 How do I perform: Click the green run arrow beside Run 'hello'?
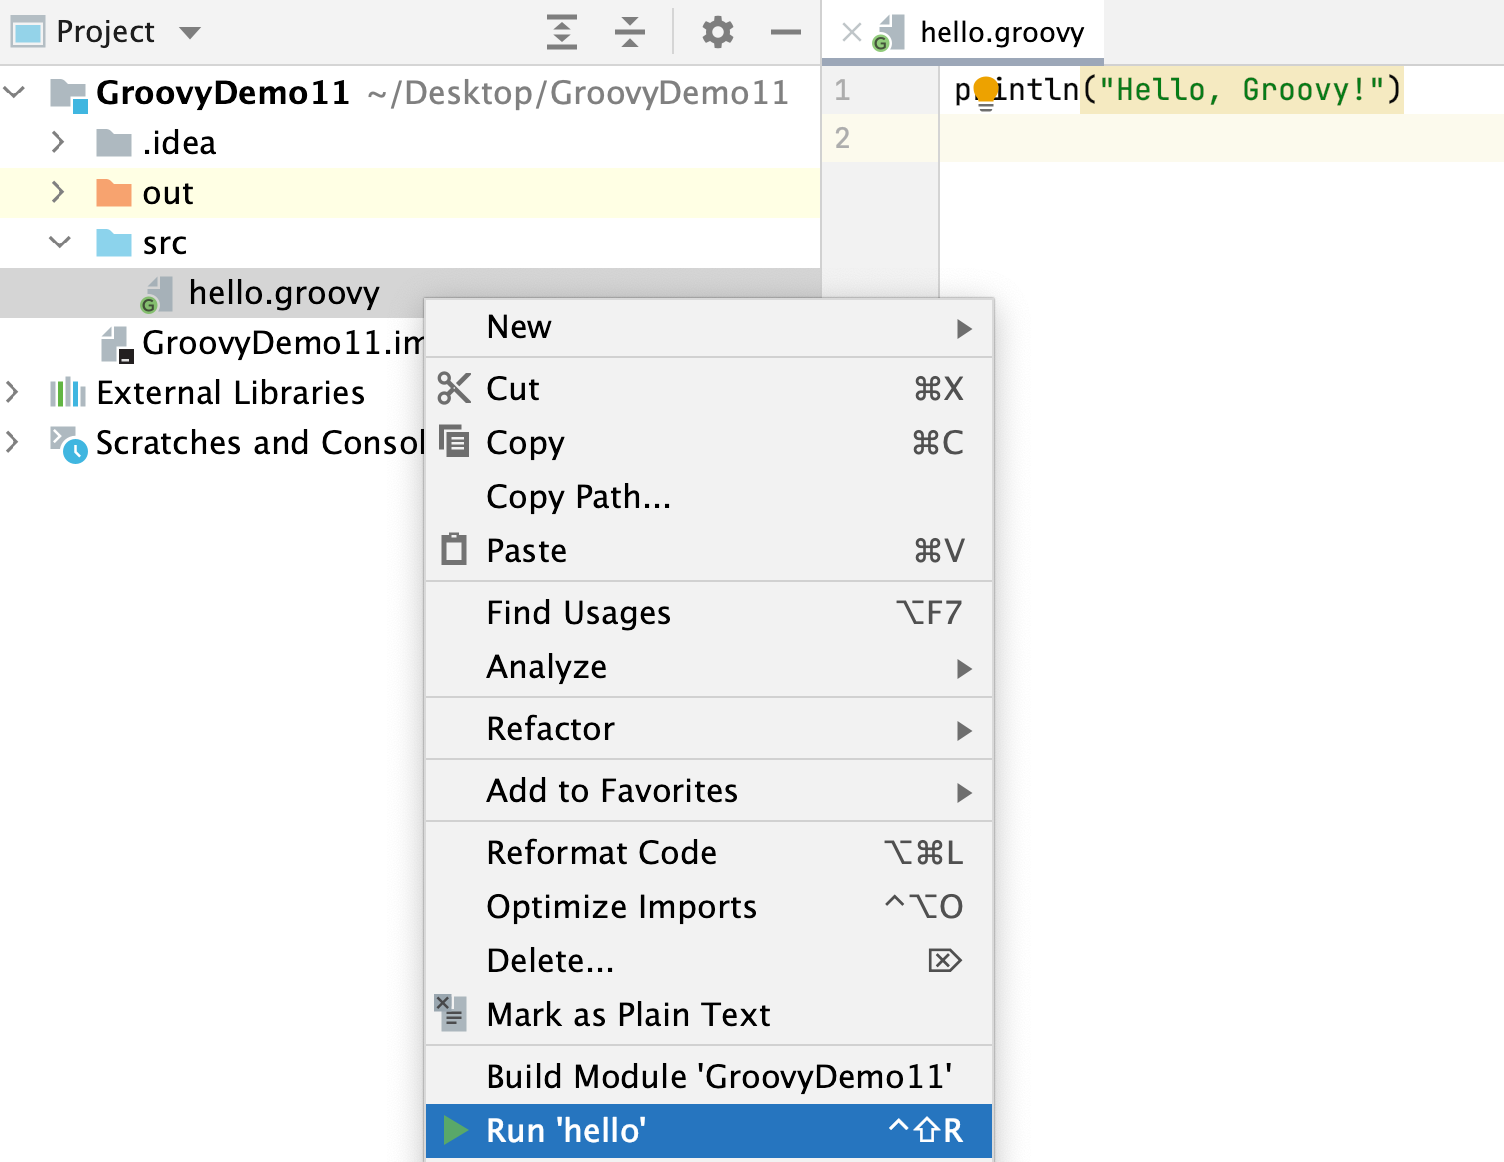tap(456, 1130)
